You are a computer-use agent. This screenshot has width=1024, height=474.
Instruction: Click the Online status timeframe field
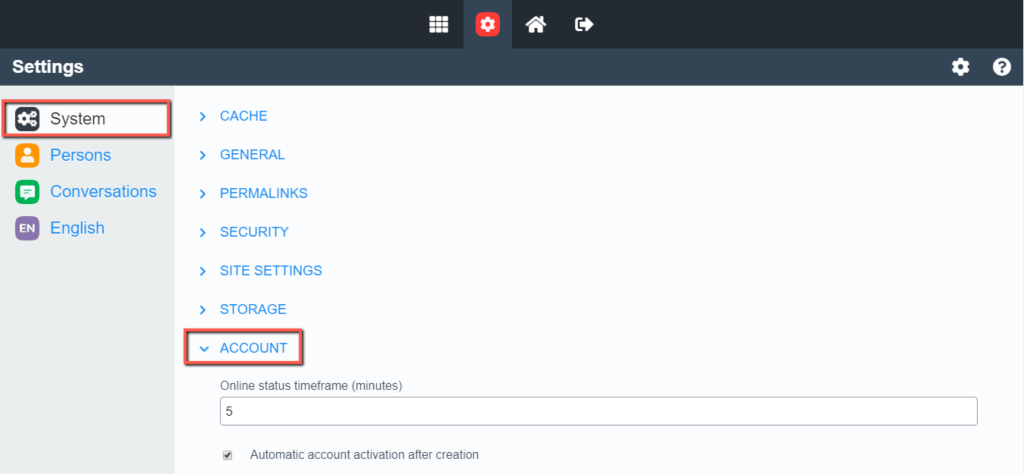tap(599, 411)
